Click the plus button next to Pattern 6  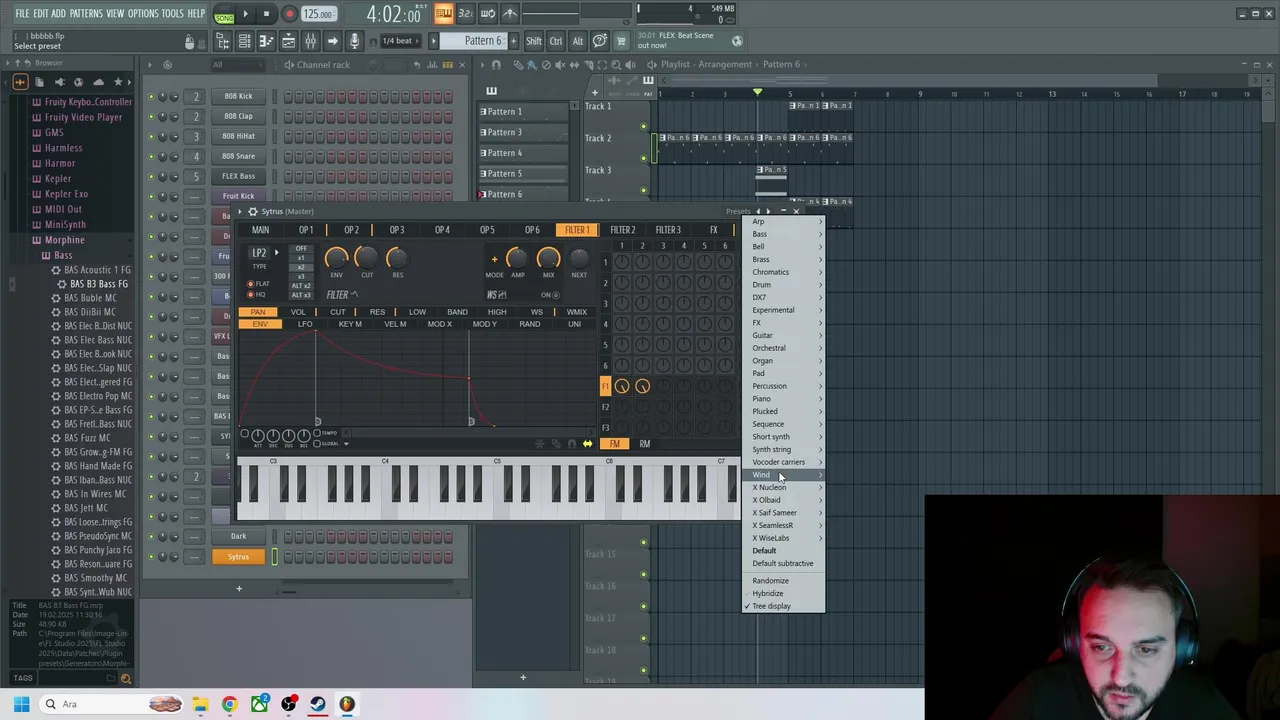[516, 41]
